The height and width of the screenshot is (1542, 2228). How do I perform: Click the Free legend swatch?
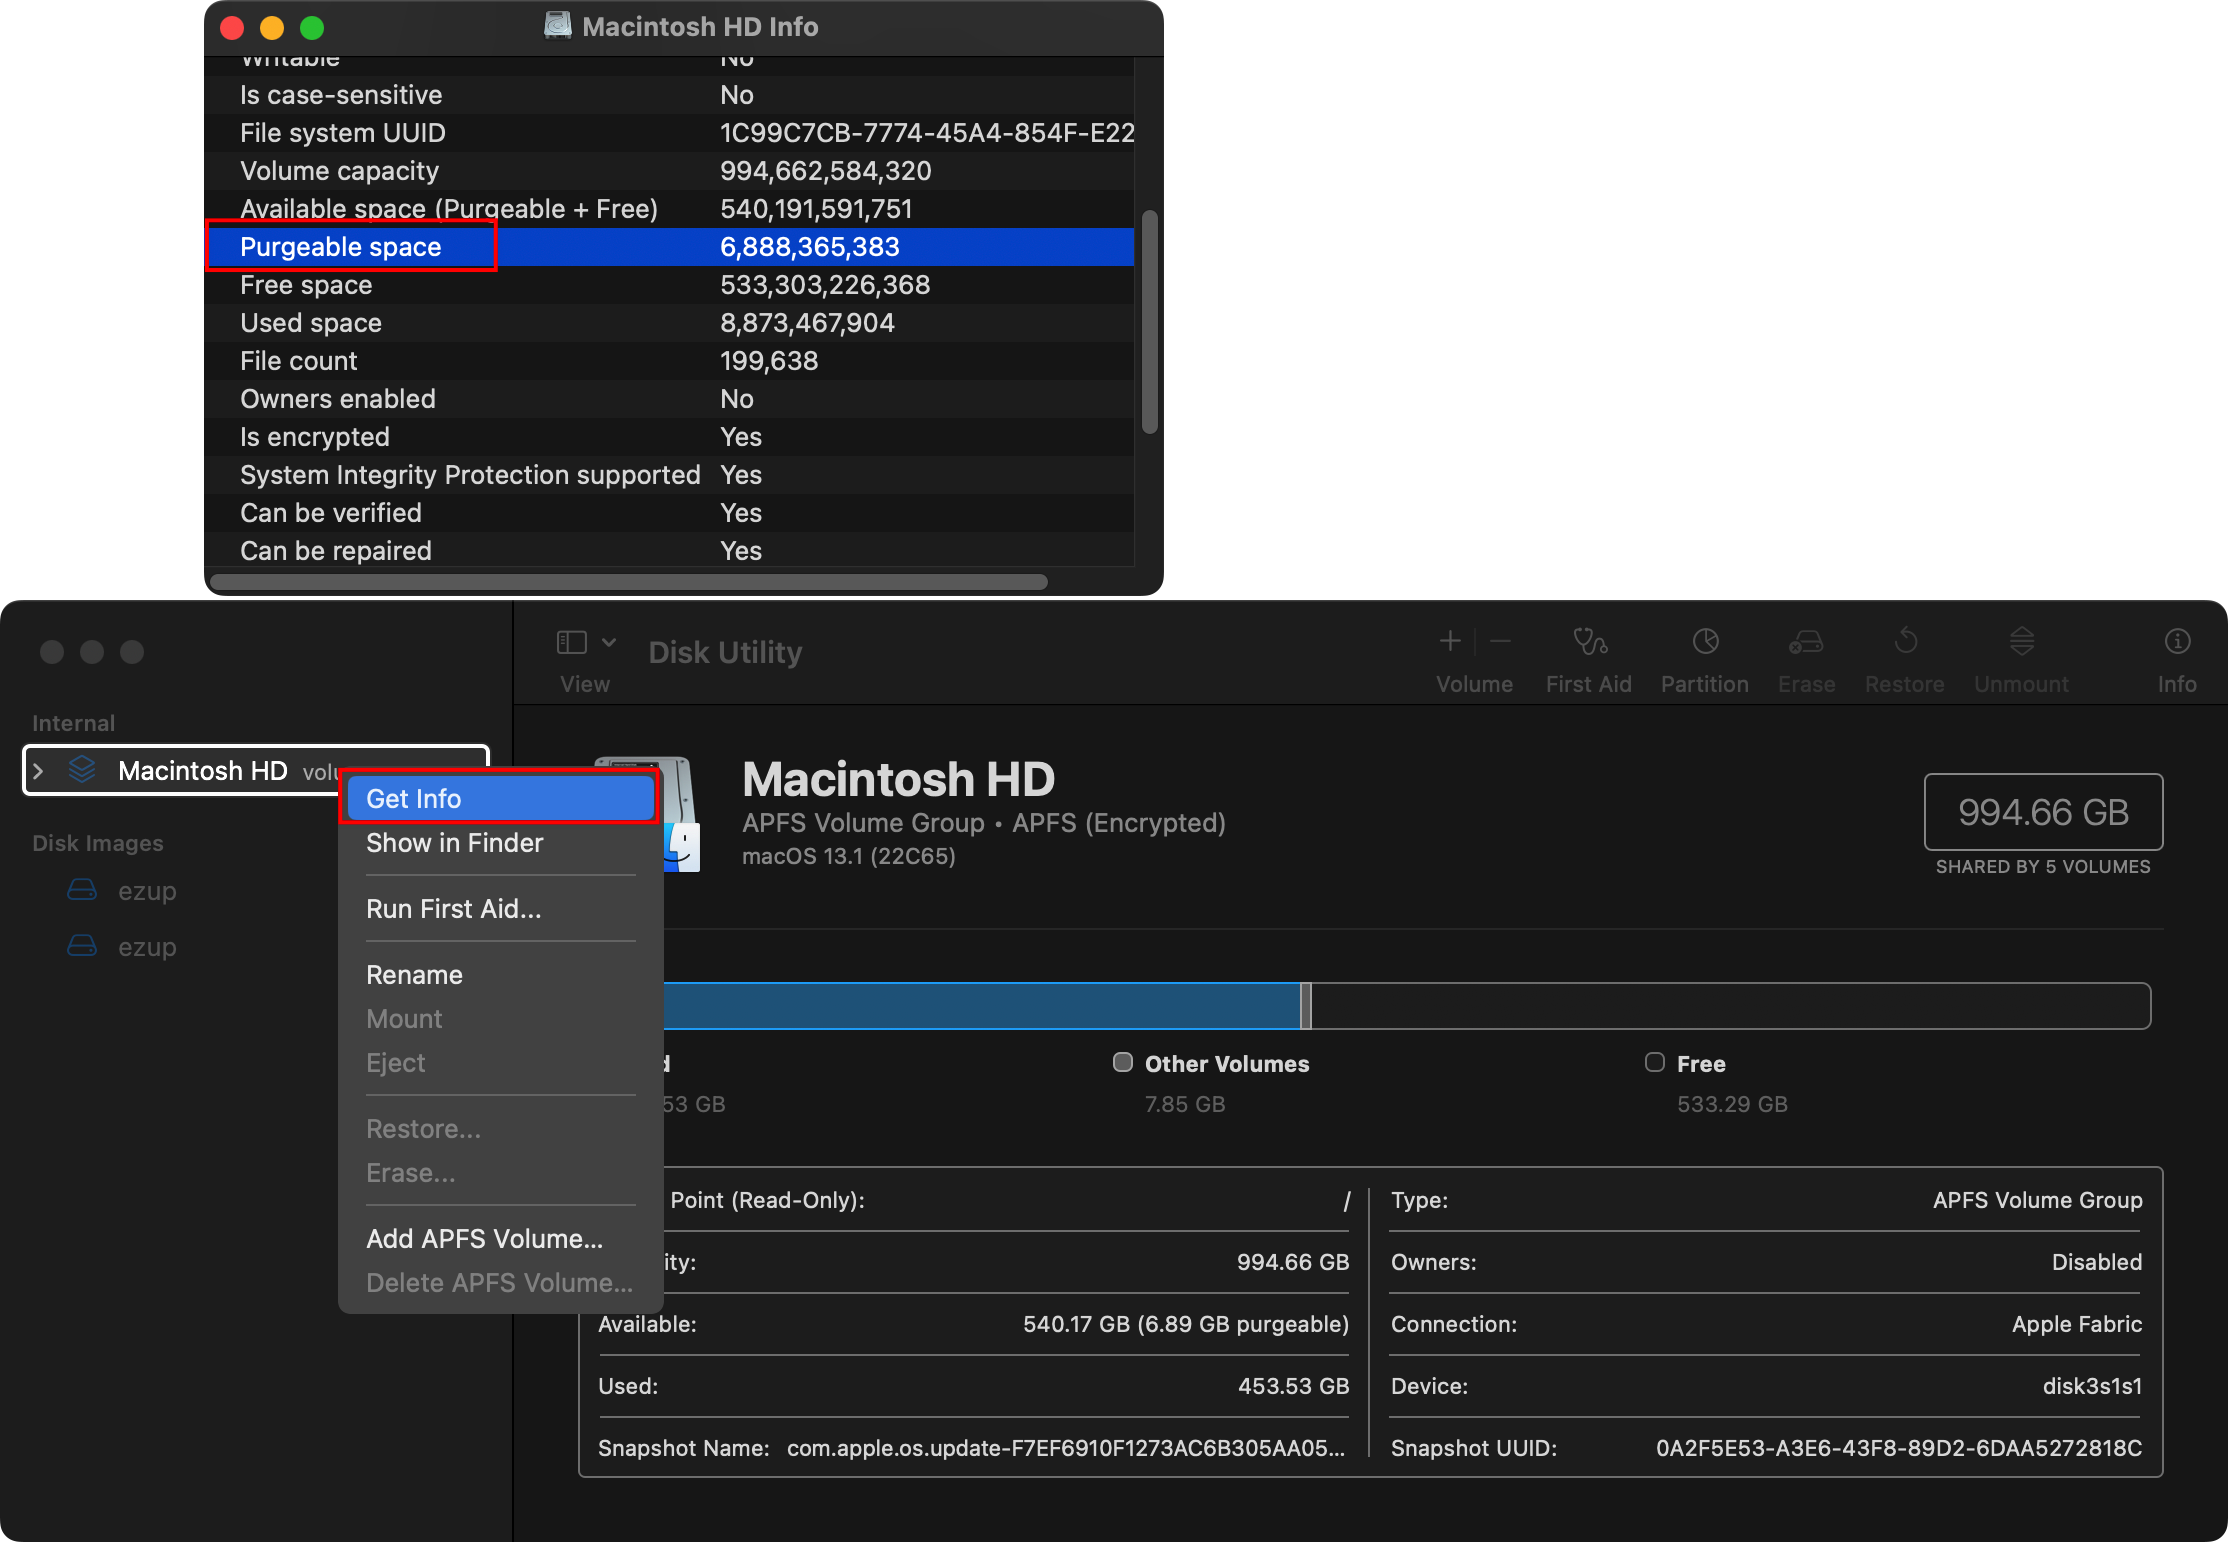click(1655, 1062)
